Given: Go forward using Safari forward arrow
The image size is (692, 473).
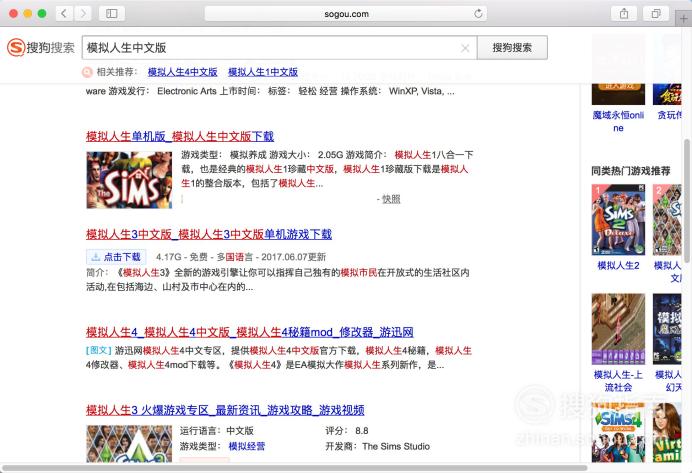Looking at the screenshot, I should click(83, 14).
